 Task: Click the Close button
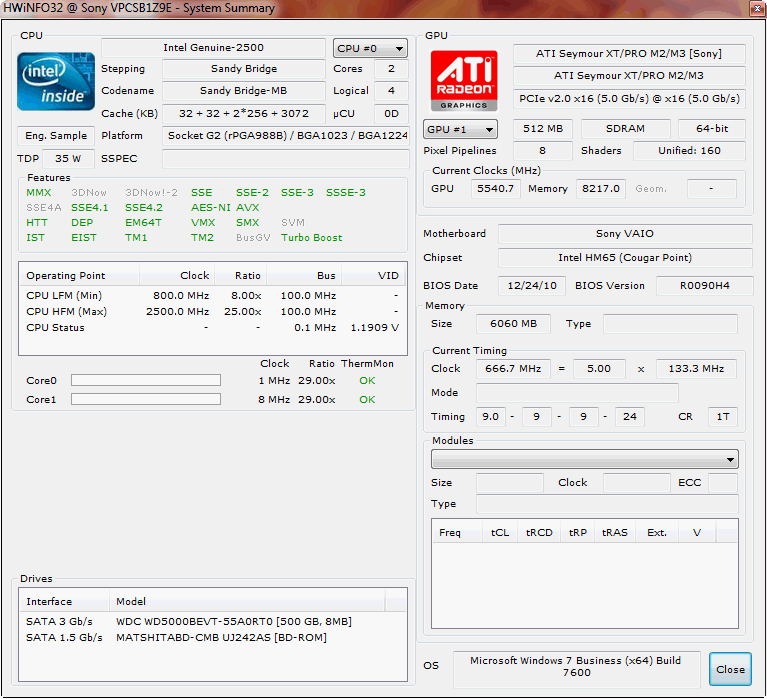tap(730, 669)
